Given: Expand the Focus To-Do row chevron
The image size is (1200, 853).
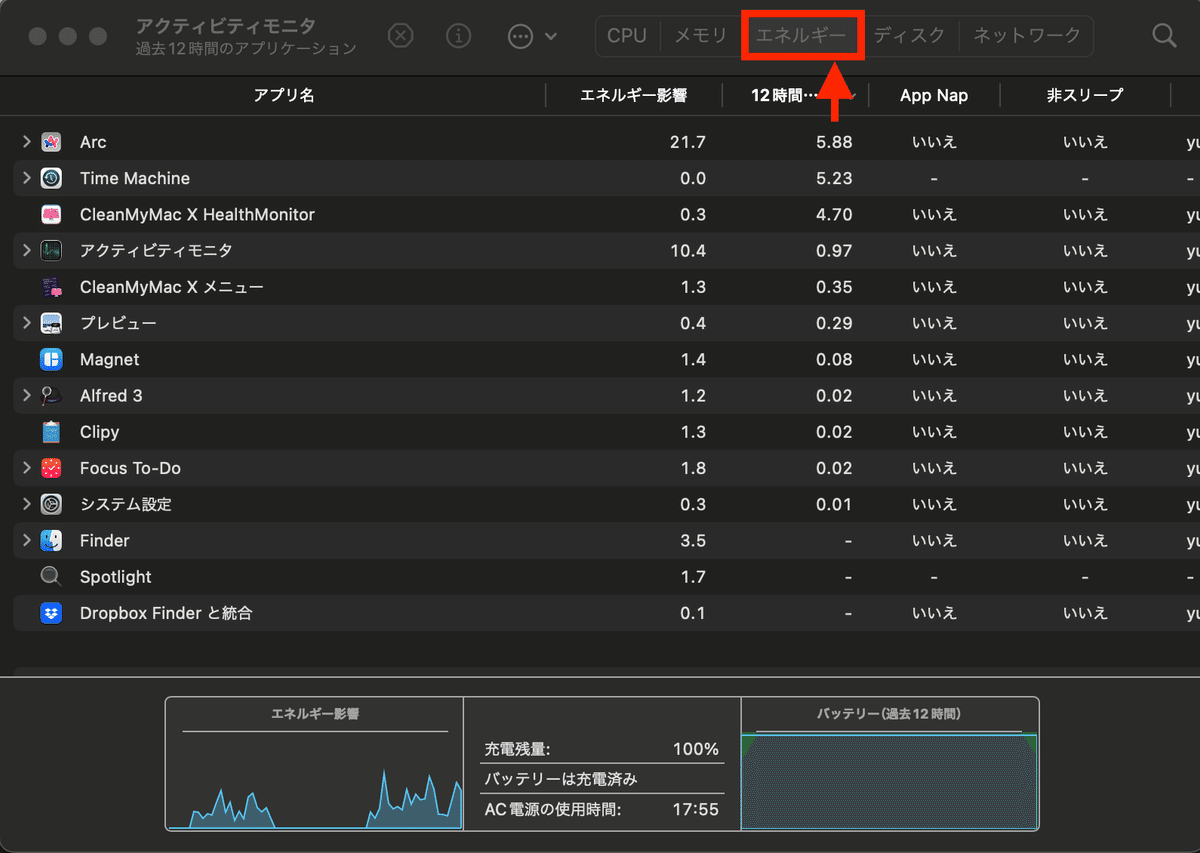Looking at the screenshot, I should coord(27,468).
